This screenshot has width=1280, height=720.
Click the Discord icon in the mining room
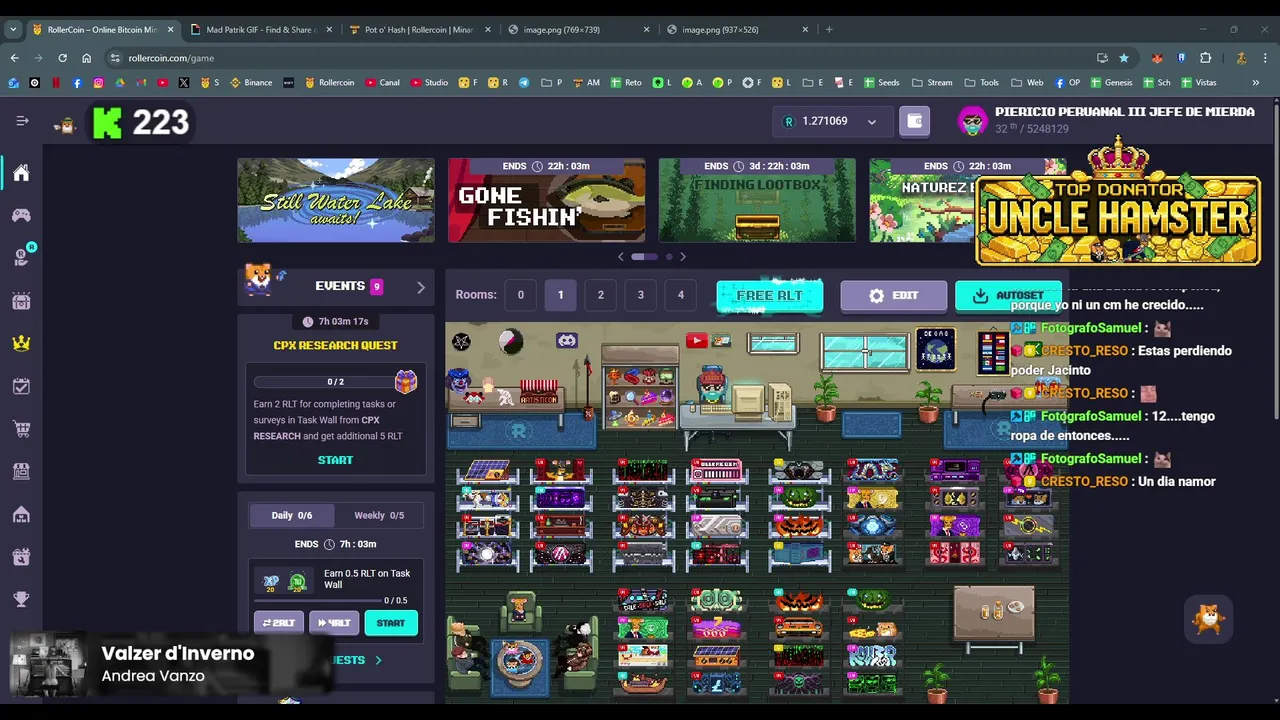pyautogui.click(x=566, y=341)
